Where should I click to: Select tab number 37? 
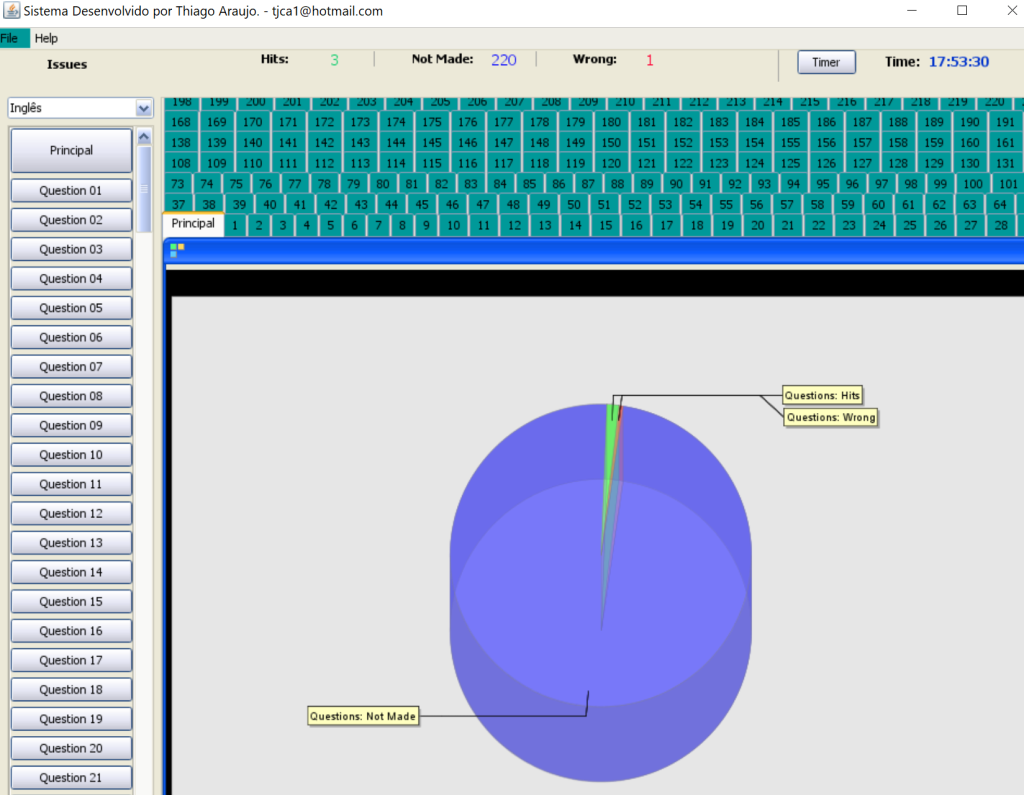(178, 204)
